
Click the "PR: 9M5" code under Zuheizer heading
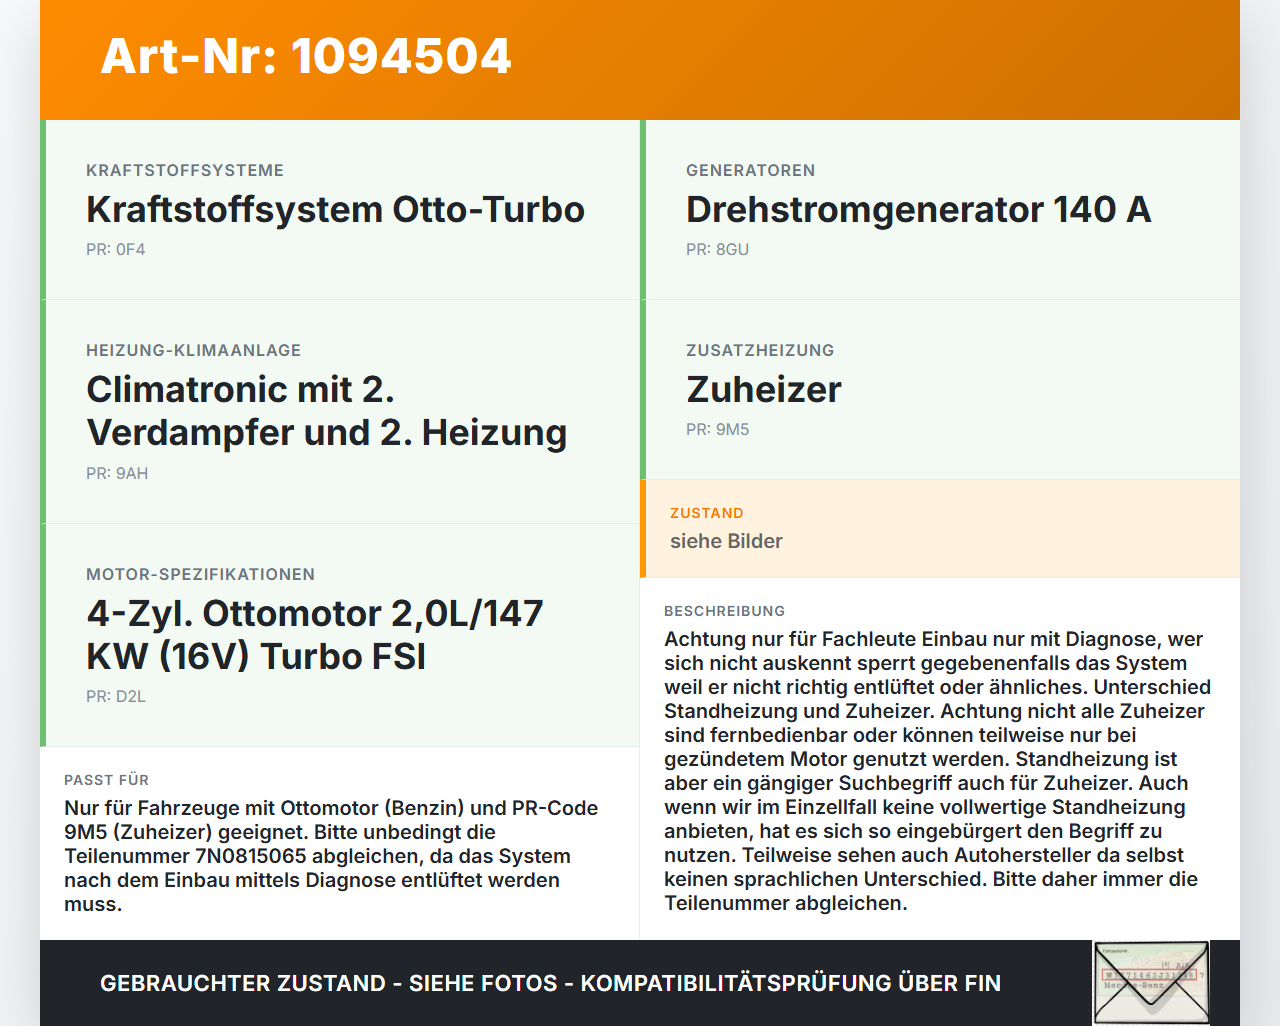tap(717, 429)
